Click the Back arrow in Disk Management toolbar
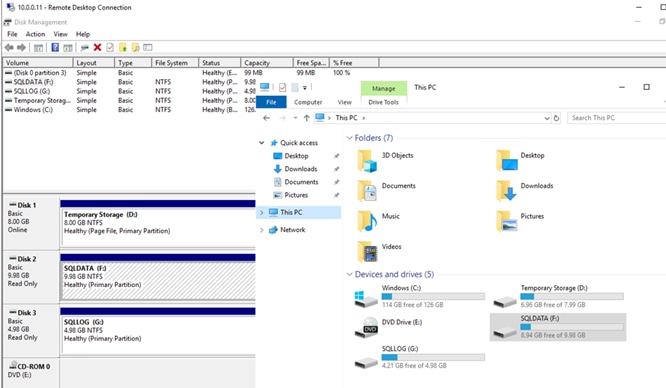The width and height of the screenshot is (666, 388). [9, 48]
